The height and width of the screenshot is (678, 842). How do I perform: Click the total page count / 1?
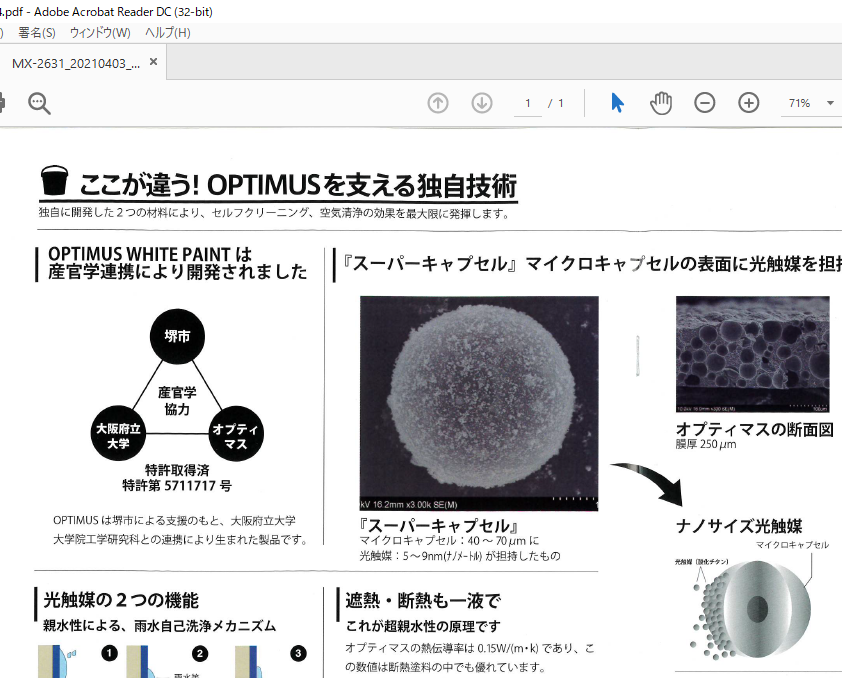[556, 103]
